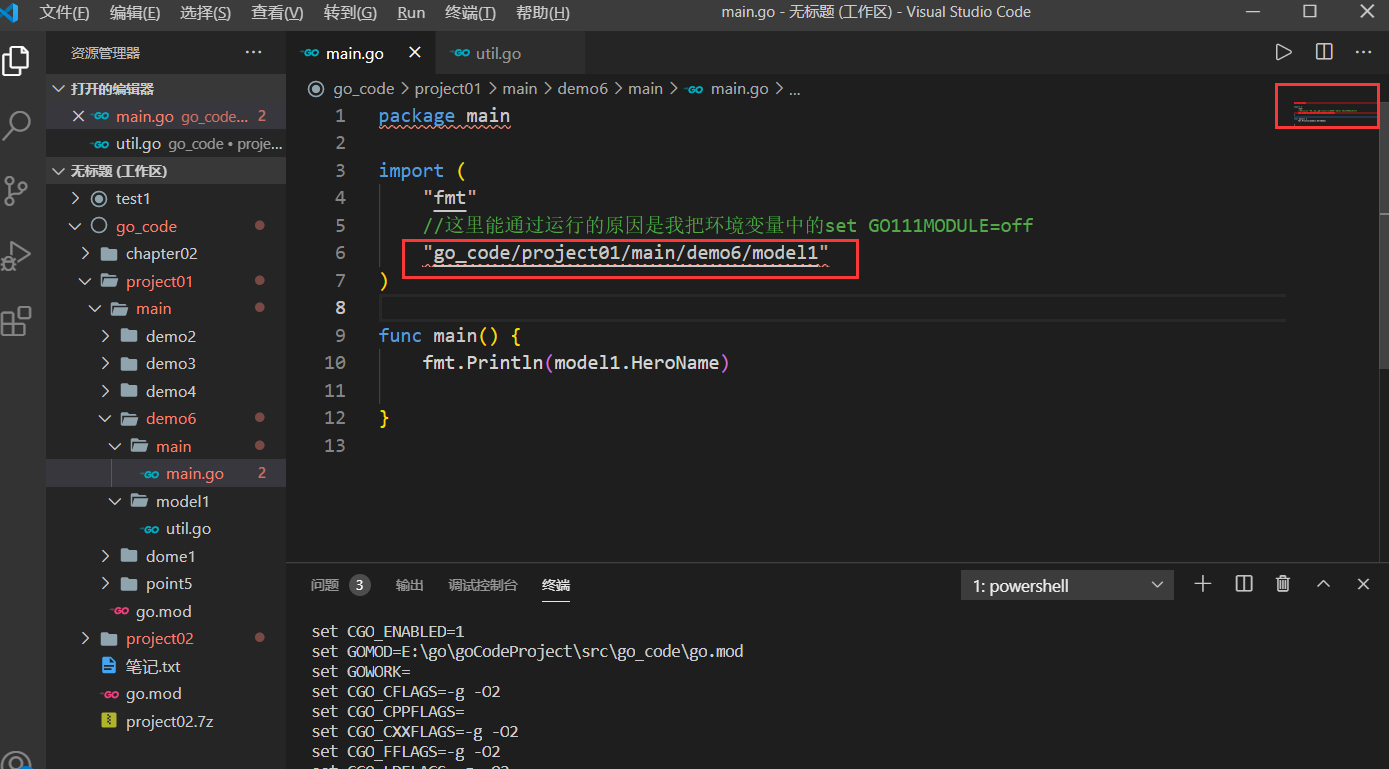Viewport: 1389px width, 769px height.
Task: Switch to the Debug Console (调试控制台) tab
Action: [x=483, y=585]
